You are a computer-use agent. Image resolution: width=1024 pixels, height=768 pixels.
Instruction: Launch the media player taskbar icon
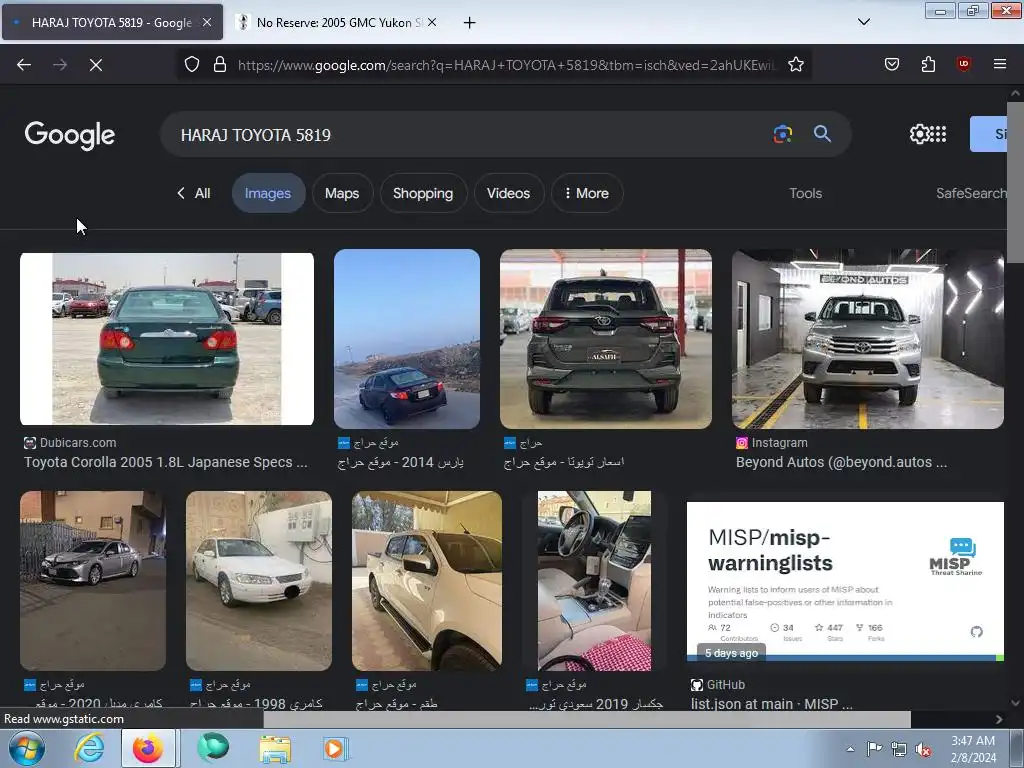click(x=336, y=749)
